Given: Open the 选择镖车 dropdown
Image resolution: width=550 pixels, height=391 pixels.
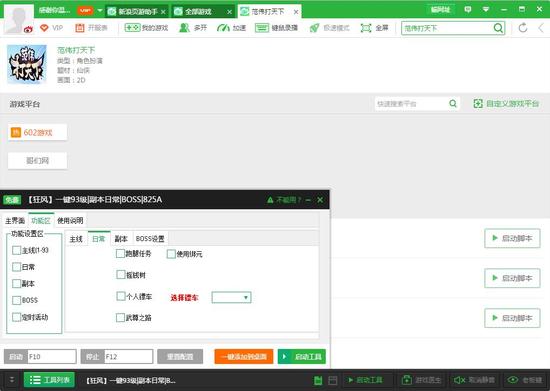Looking at the screenshot, I should 232,297.
